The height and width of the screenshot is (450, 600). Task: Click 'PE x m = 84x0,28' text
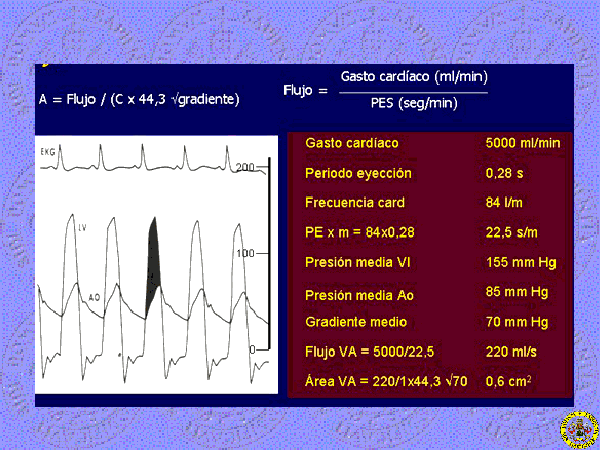[360, 232]
